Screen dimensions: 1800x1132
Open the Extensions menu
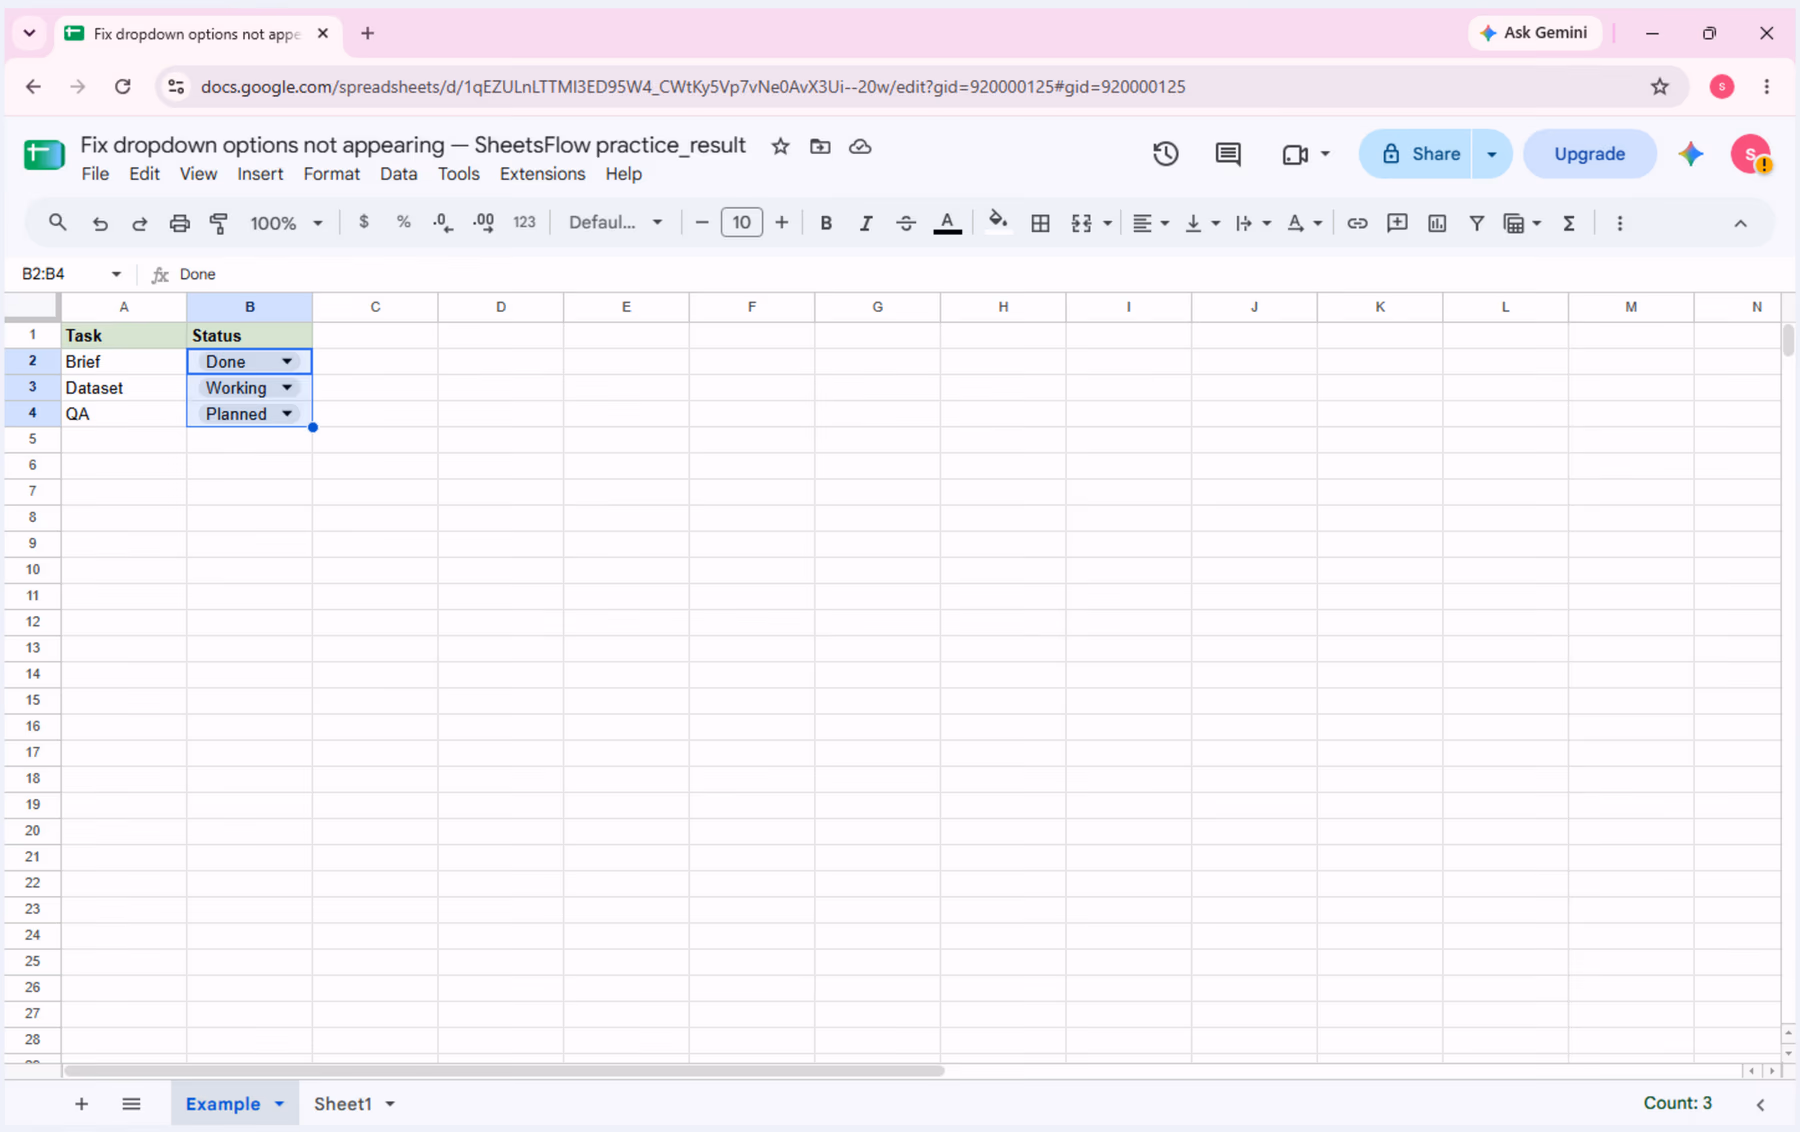[x=542, y=174]
